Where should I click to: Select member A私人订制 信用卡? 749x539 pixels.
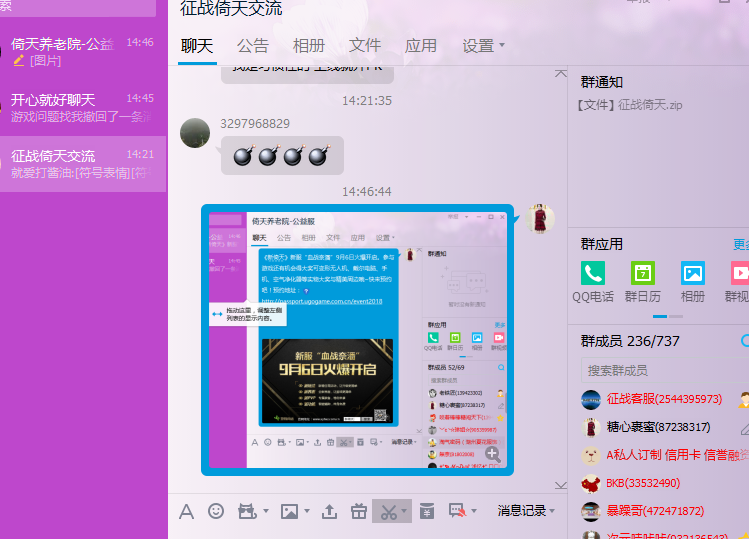coord(677,455)
